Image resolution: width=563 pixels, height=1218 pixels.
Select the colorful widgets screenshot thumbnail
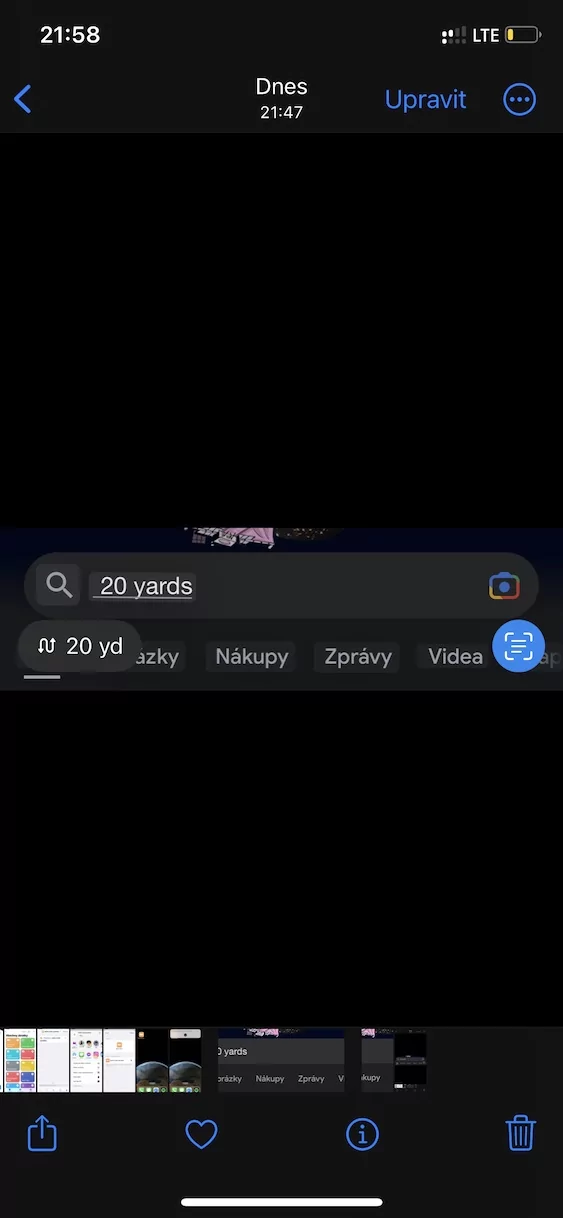point(18,1059)
